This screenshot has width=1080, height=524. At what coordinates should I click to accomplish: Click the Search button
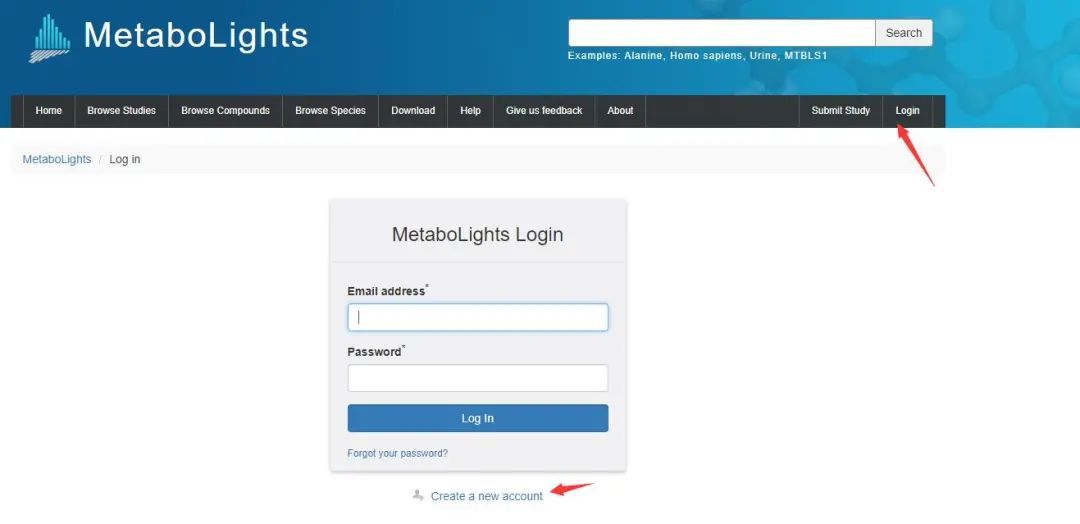pos(904,33)
